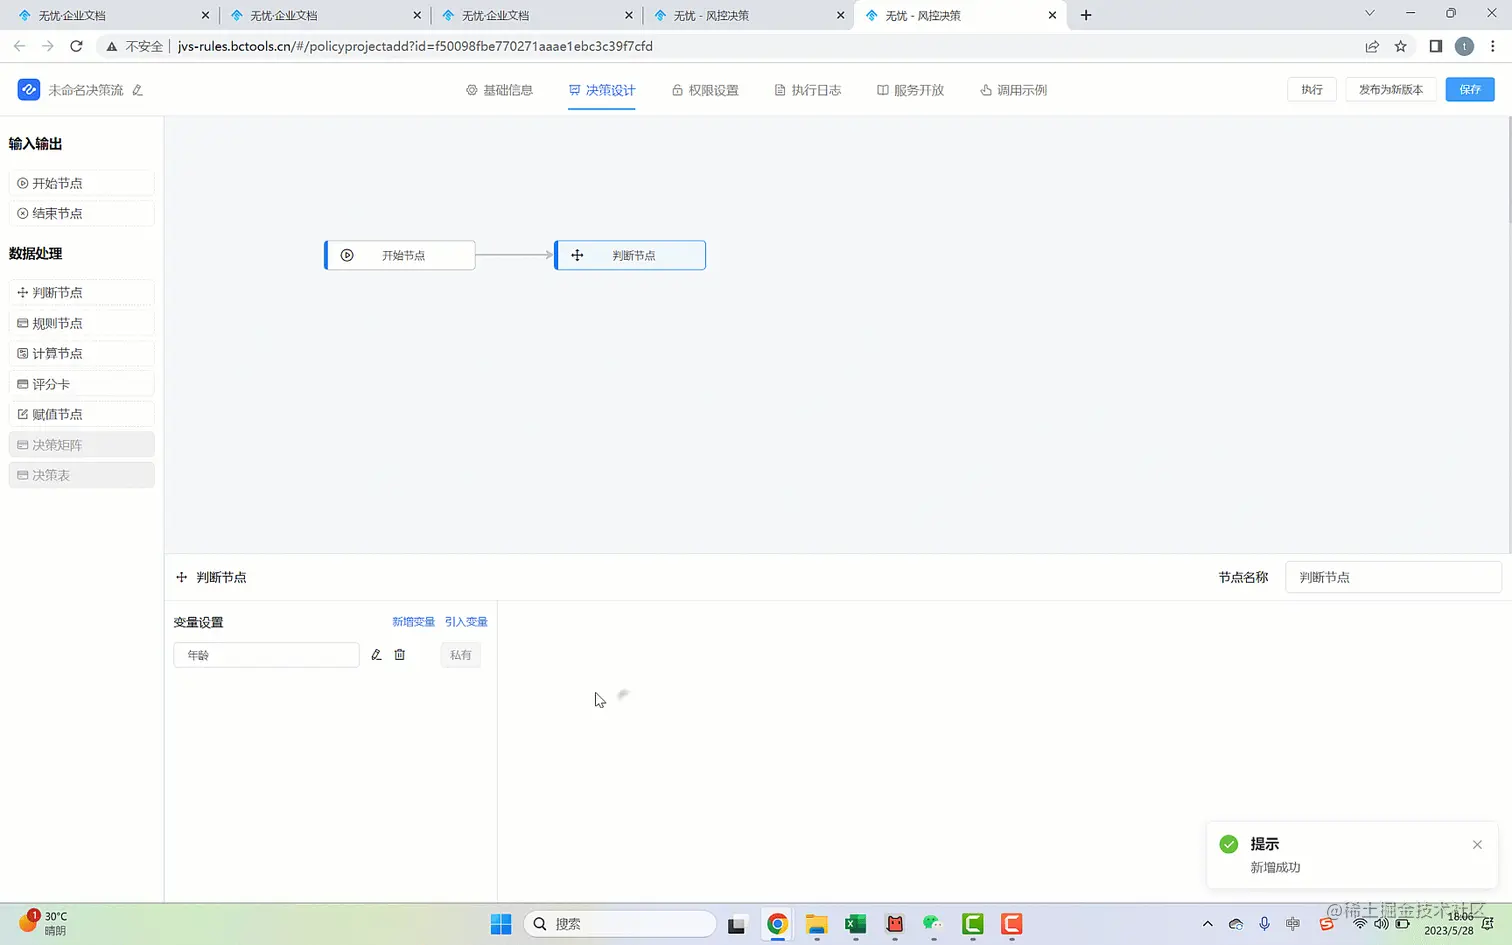This screenshot has height=945, width=1512.
Task: Click the move icon on the canvas 判断节点
Action: coord(577,255)
